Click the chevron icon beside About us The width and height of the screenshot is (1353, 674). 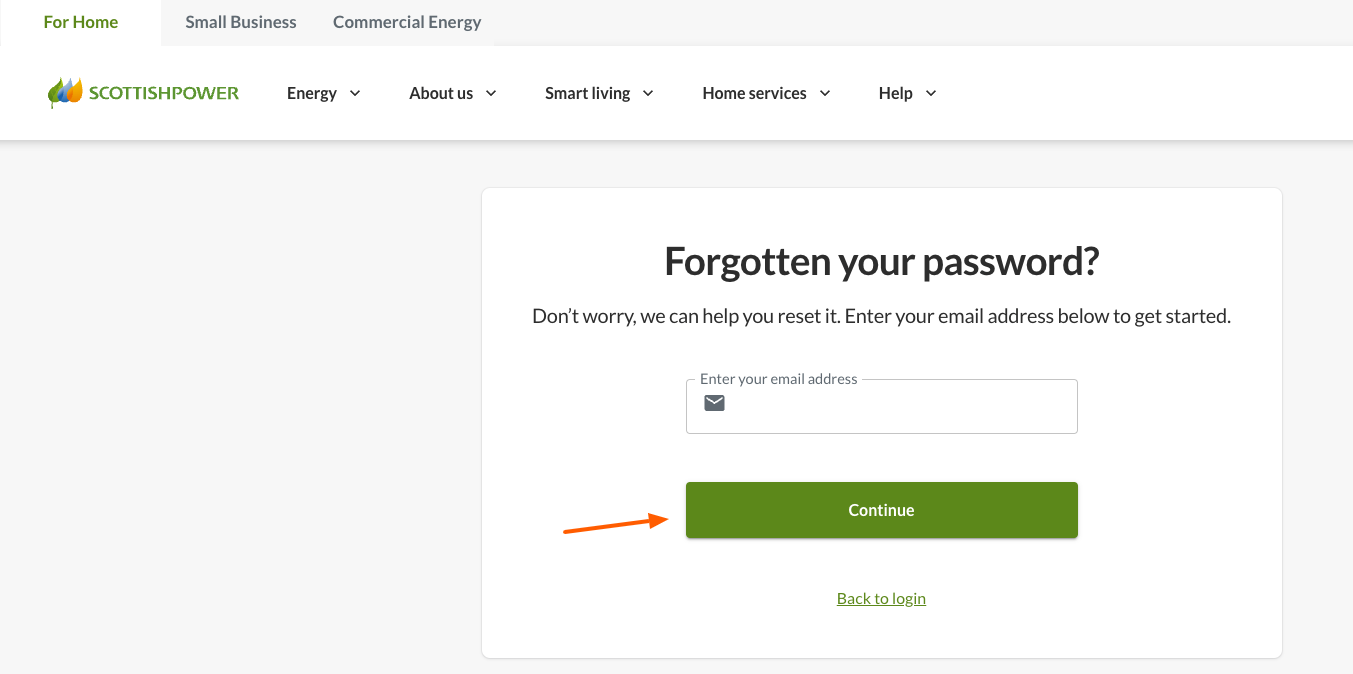[491, 93]
